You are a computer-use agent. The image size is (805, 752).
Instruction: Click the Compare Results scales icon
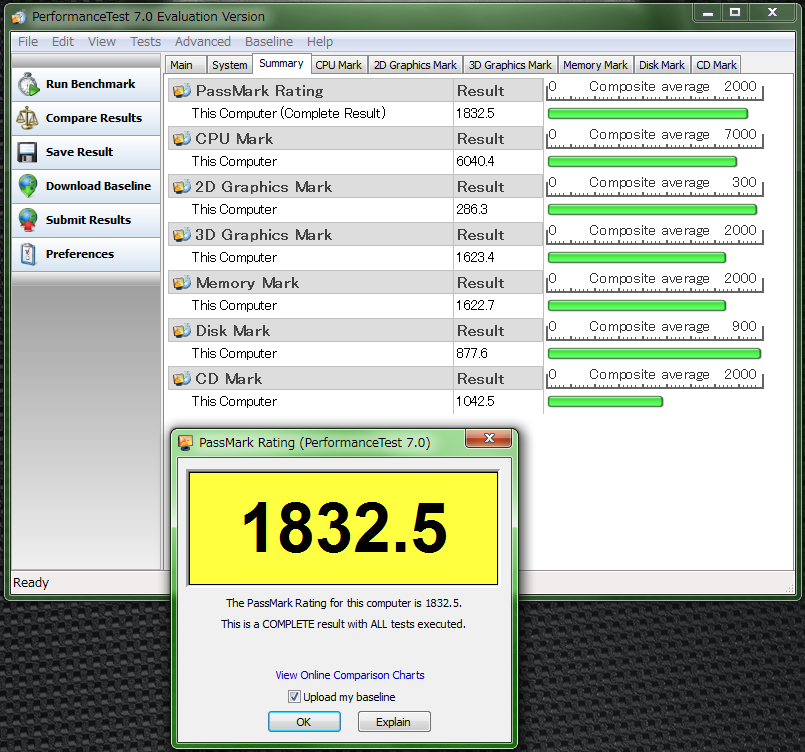(x=27, y=118)
